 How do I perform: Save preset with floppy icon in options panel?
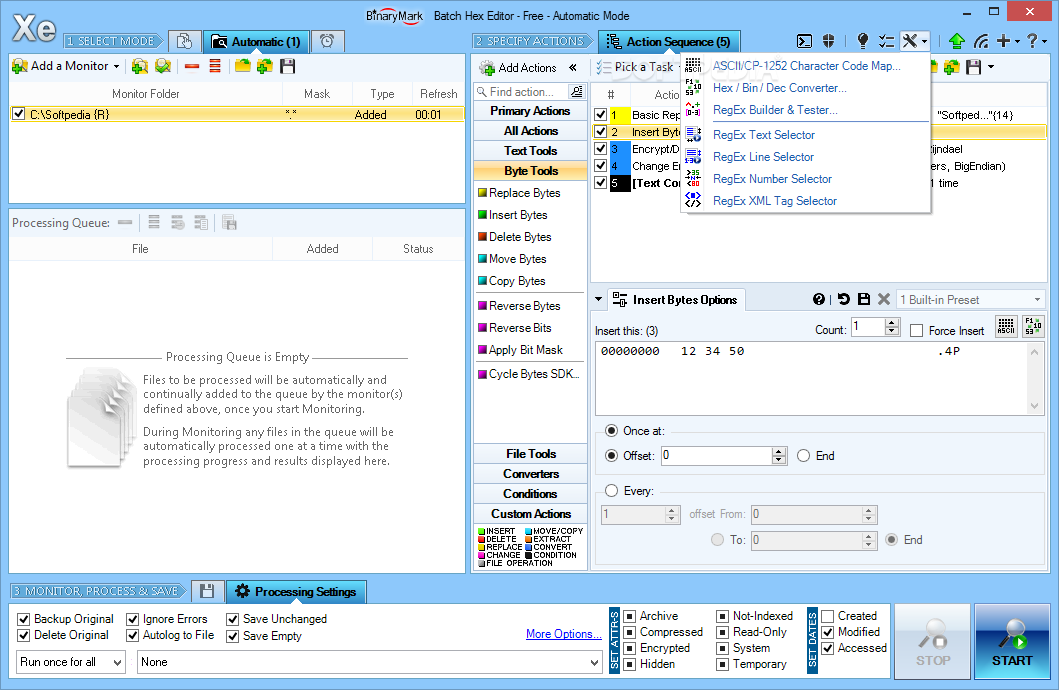pos(863,299)
